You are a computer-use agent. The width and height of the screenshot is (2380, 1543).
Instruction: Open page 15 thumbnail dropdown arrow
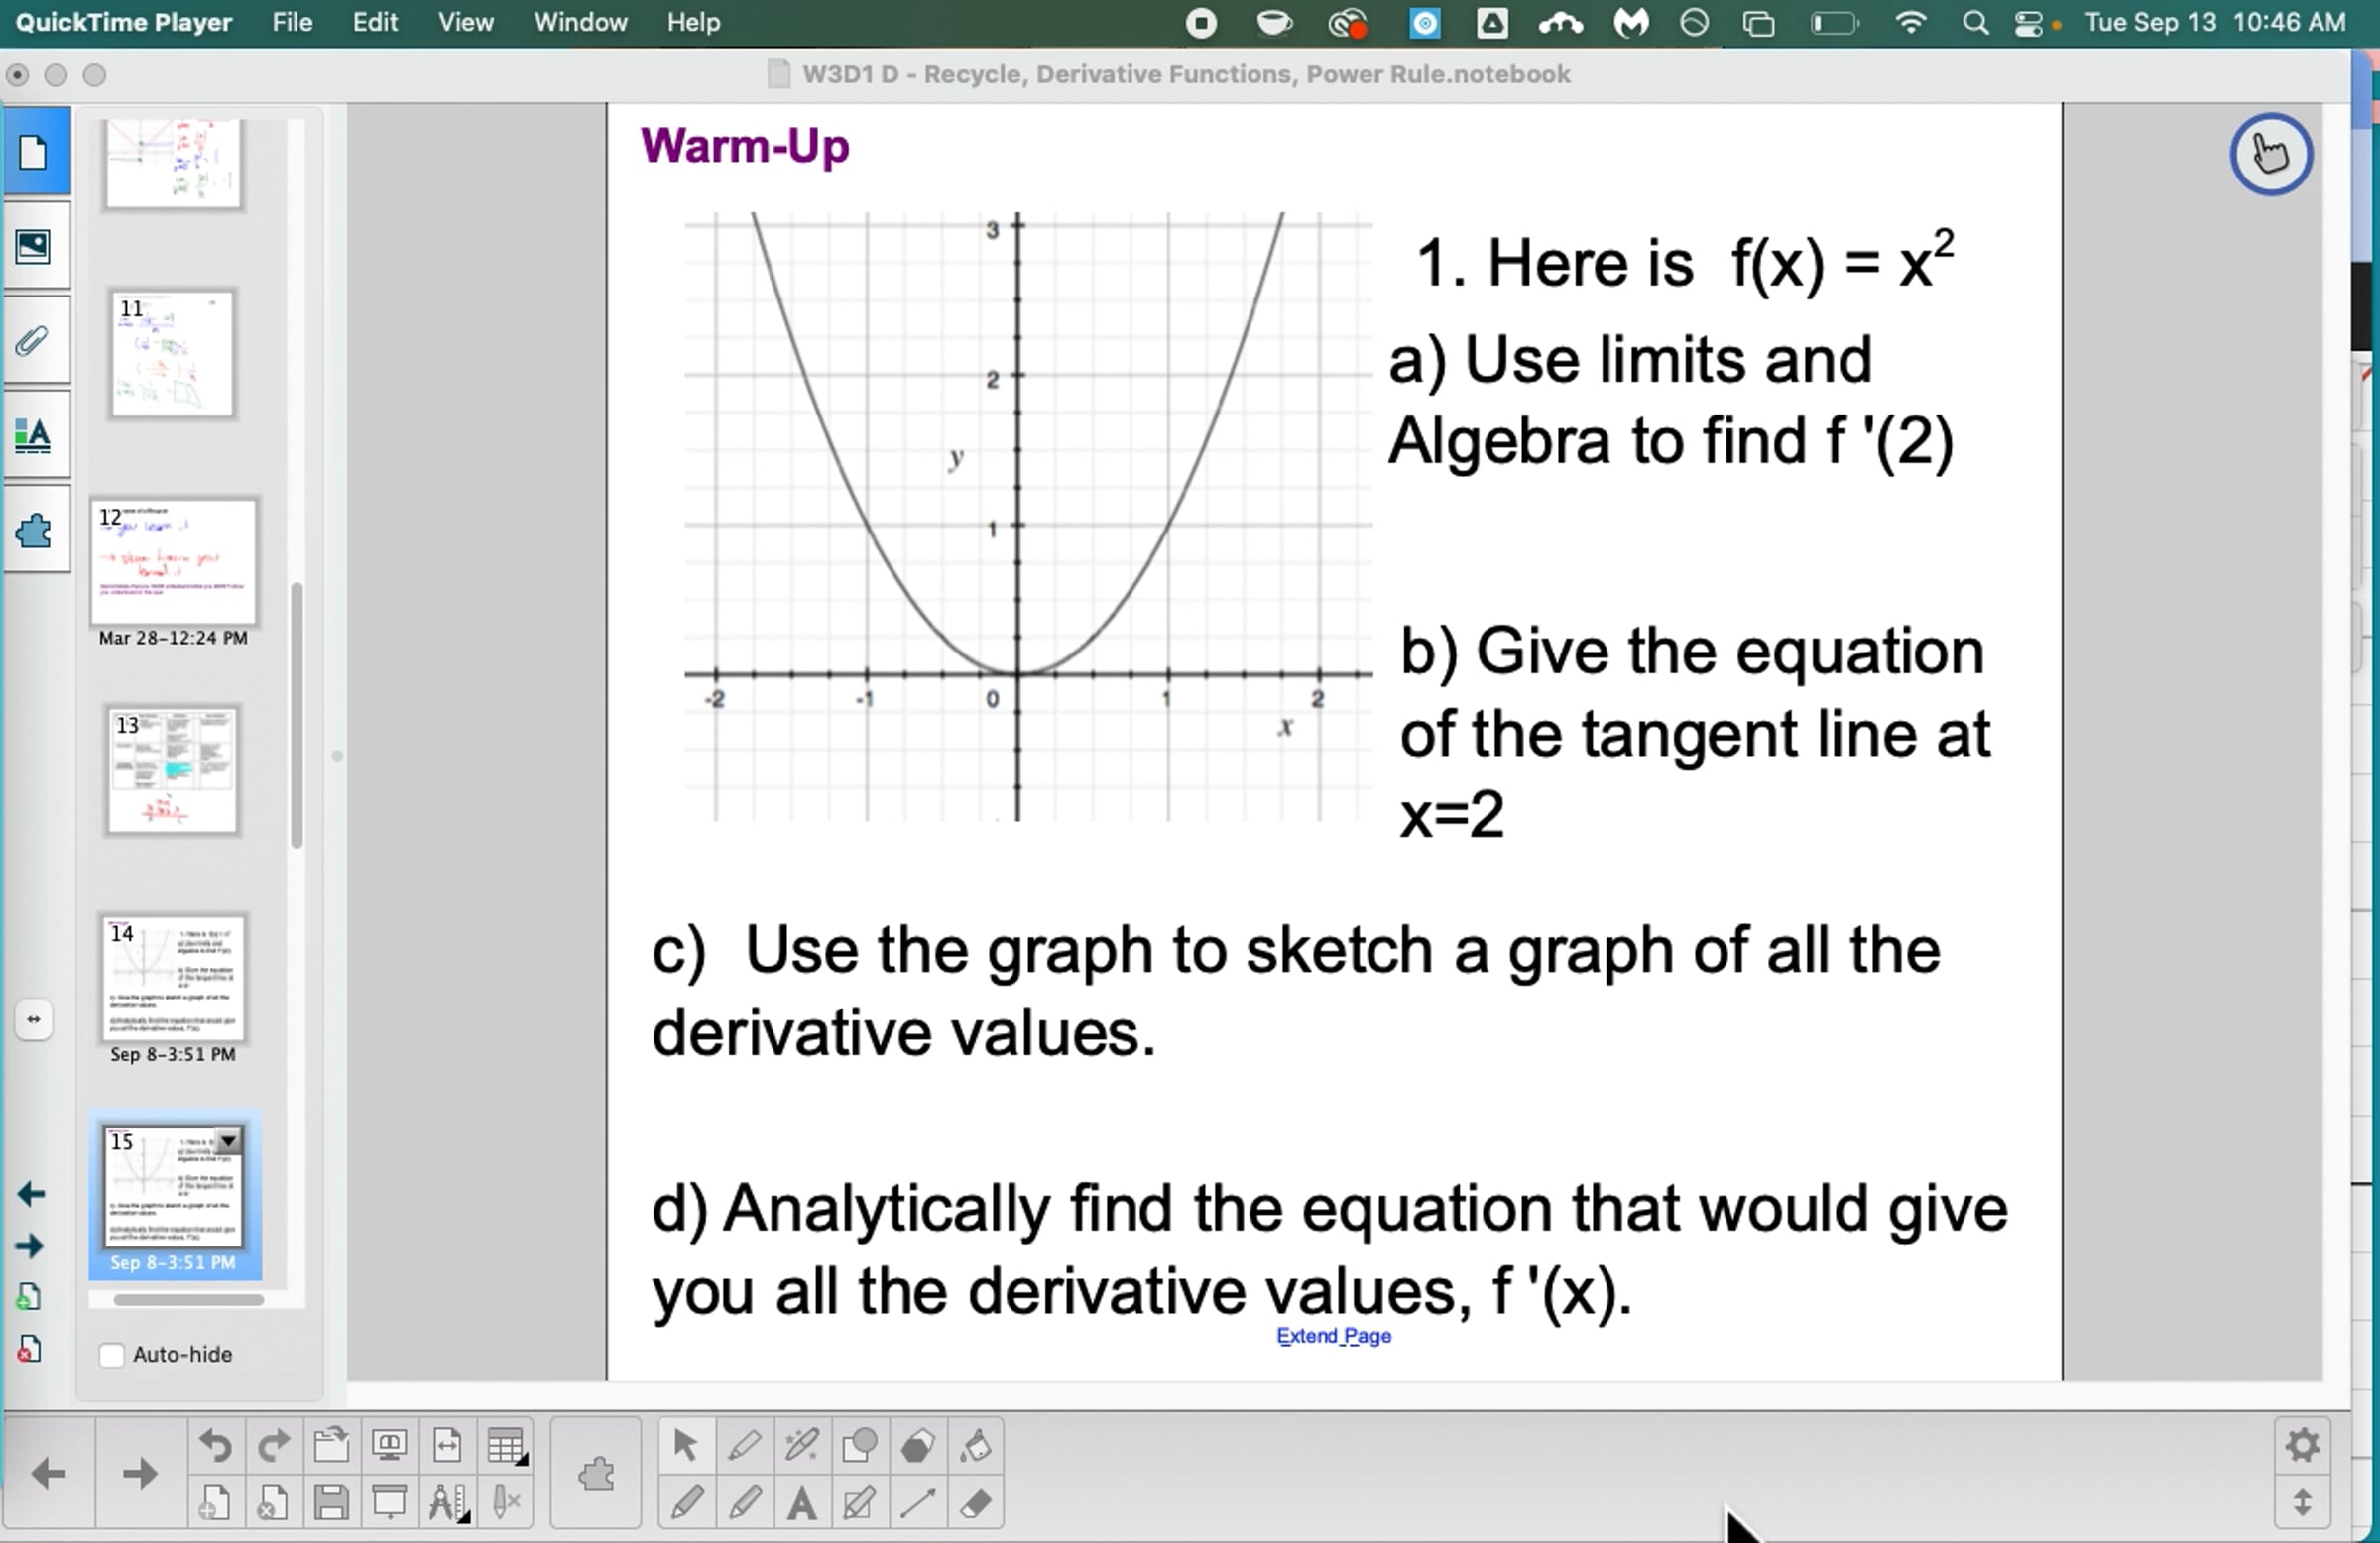[x=229, y=1140]
